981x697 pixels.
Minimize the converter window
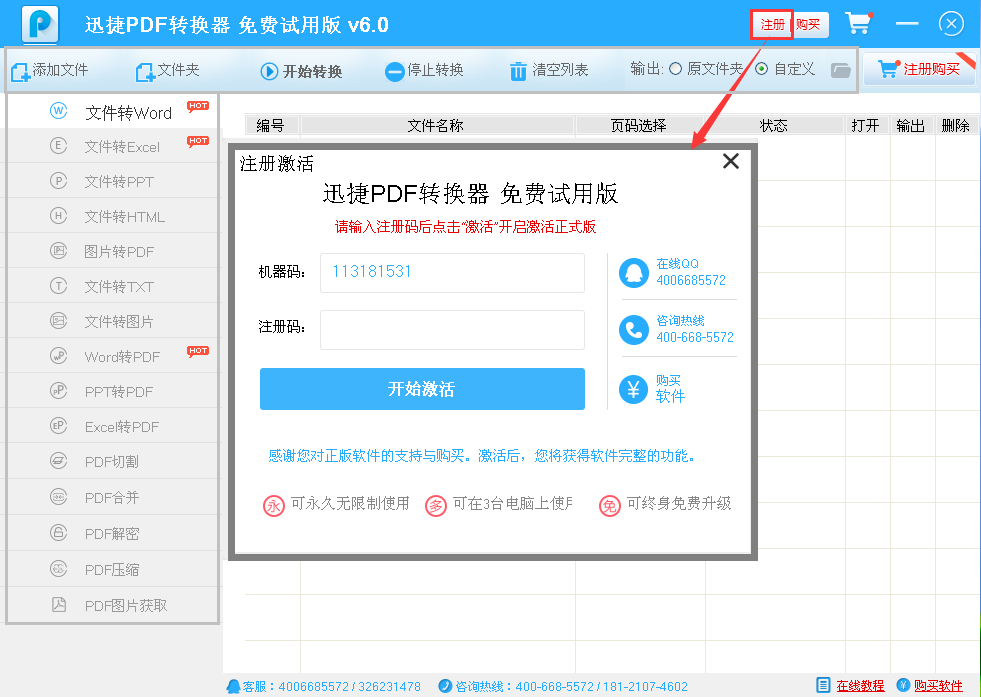[x=907, y=24]
